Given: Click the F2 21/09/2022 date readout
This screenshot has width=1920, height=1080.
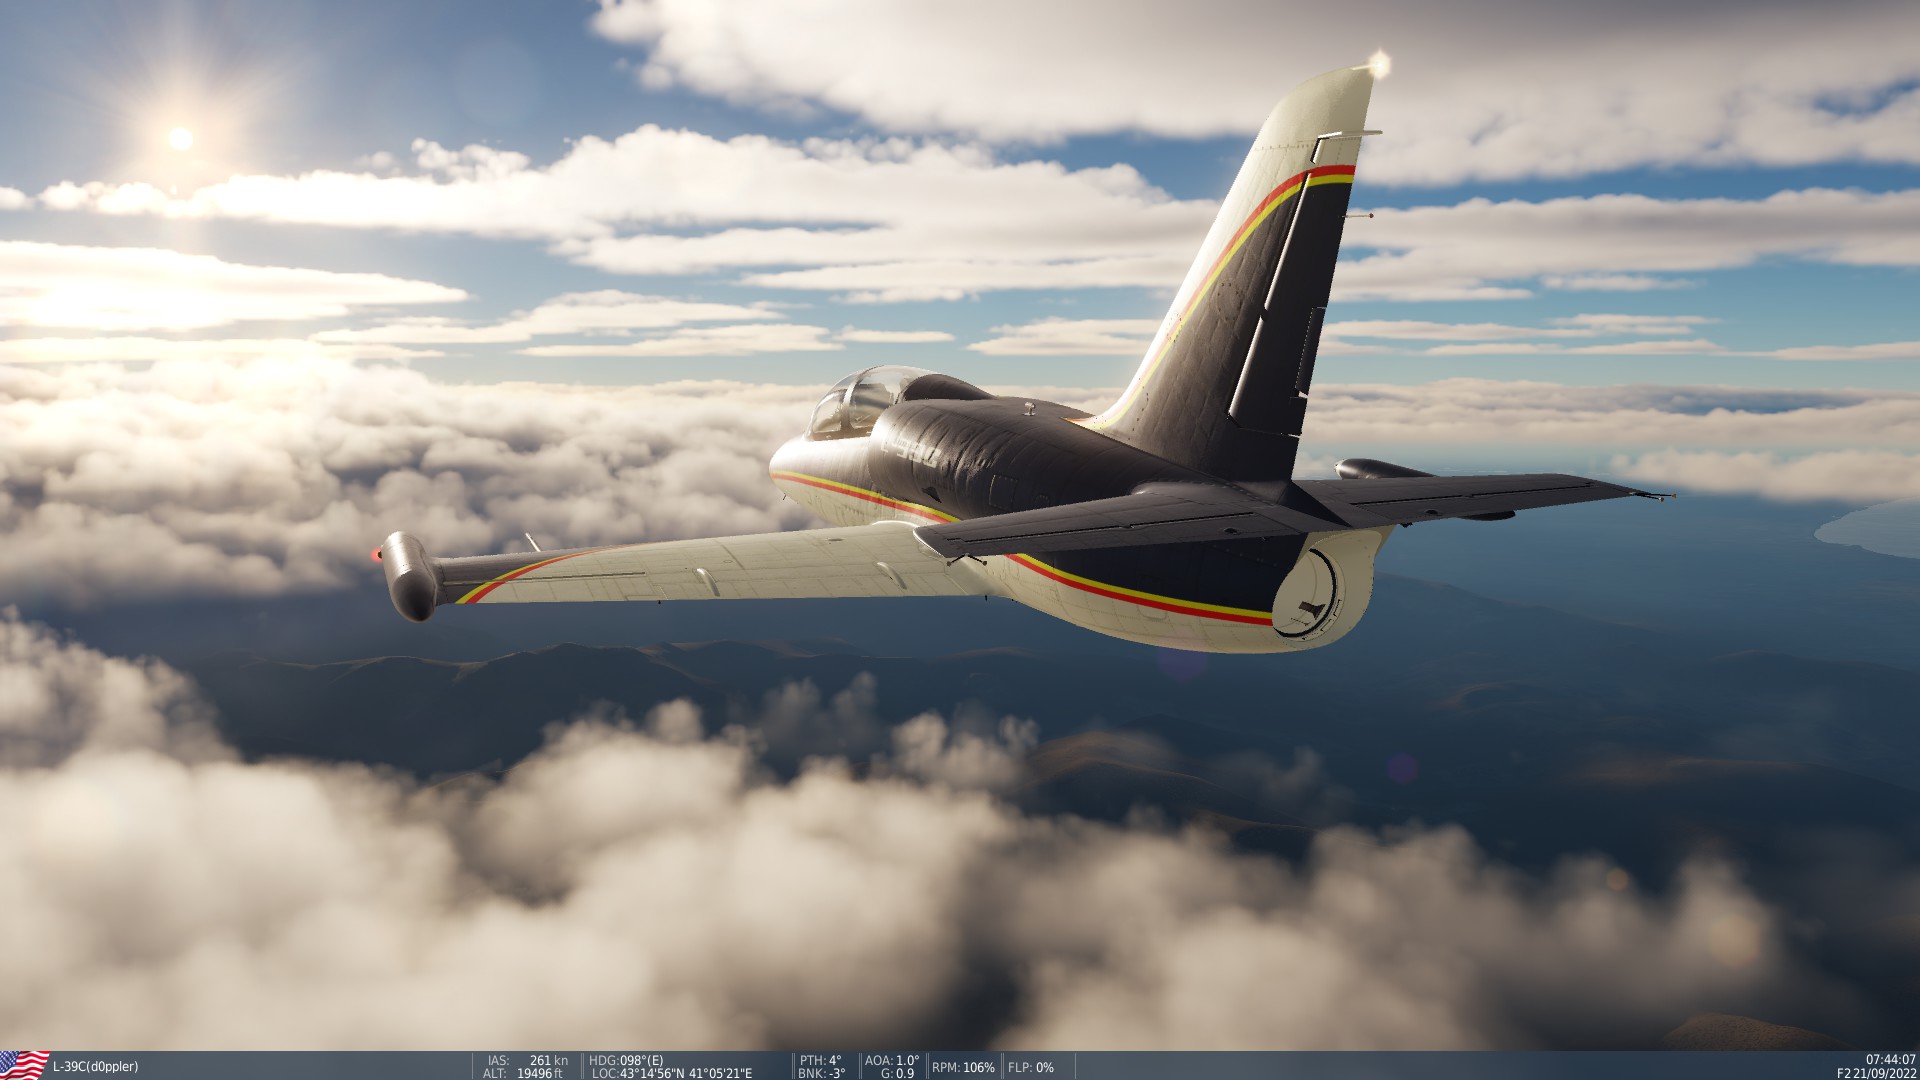Looking at the screenshot, I should pos(1876,1073).
